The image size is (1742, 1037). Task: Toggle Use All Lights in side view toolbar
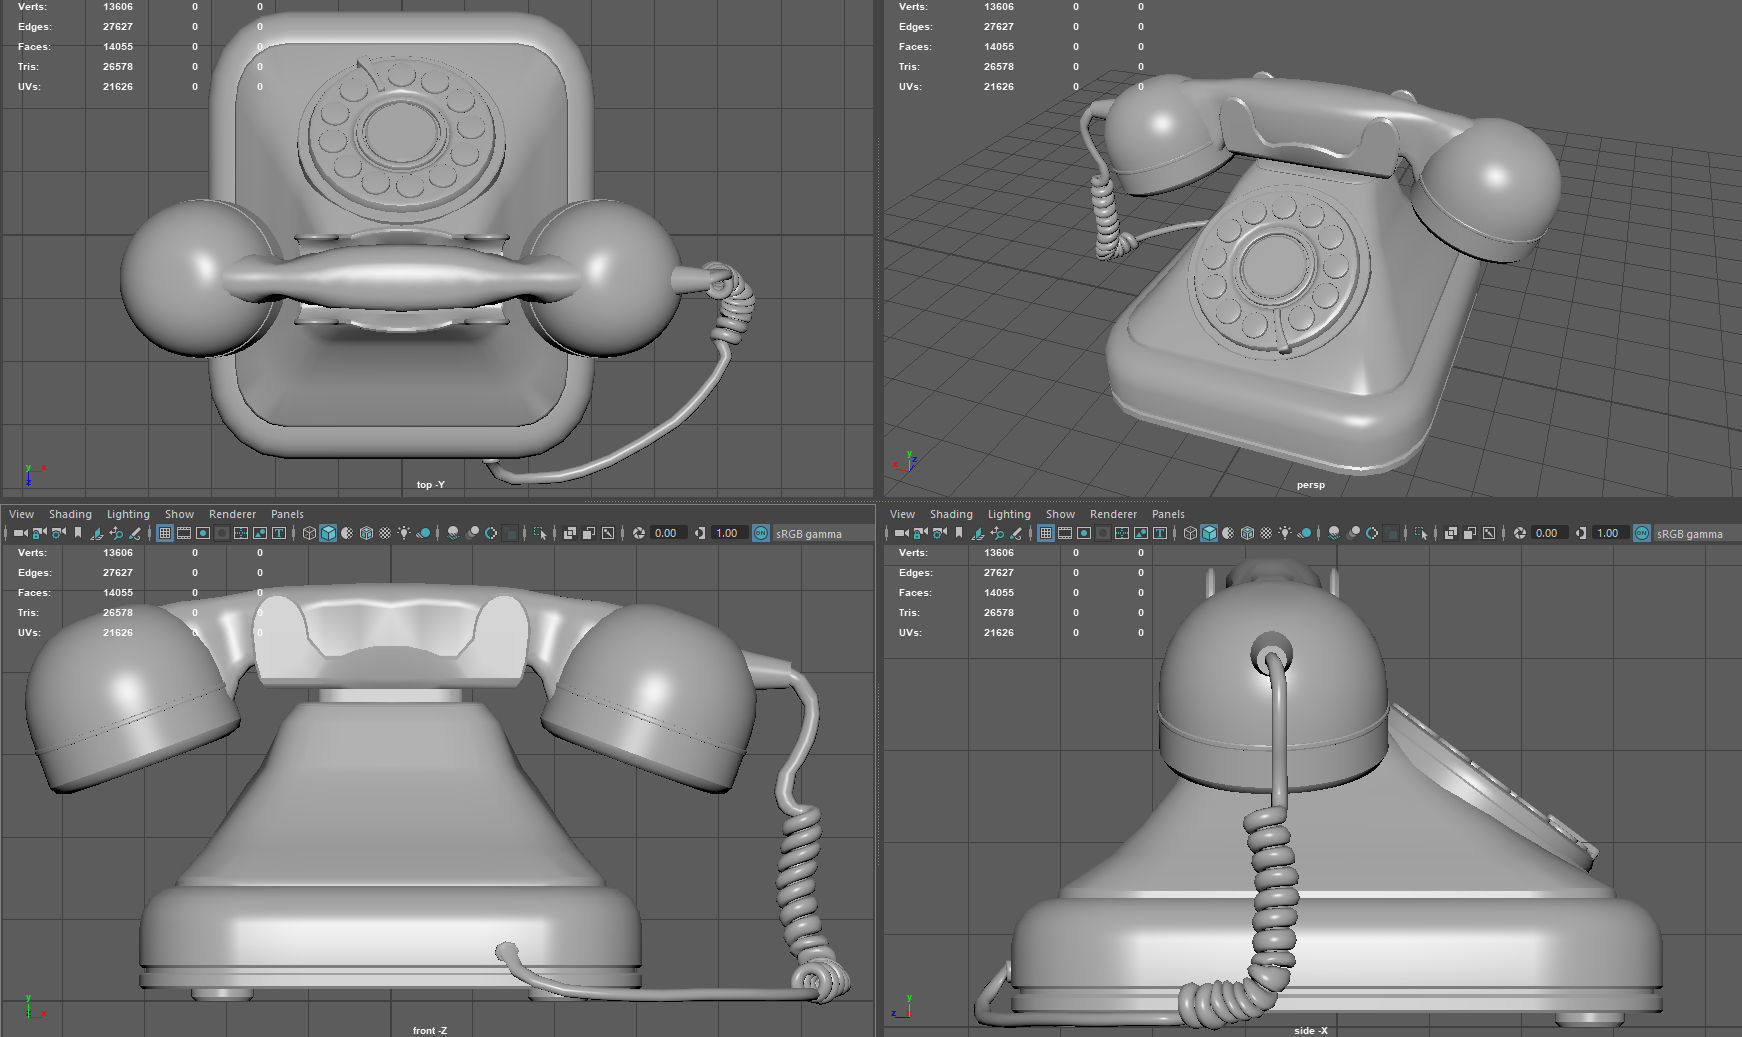pos(1285,533)
